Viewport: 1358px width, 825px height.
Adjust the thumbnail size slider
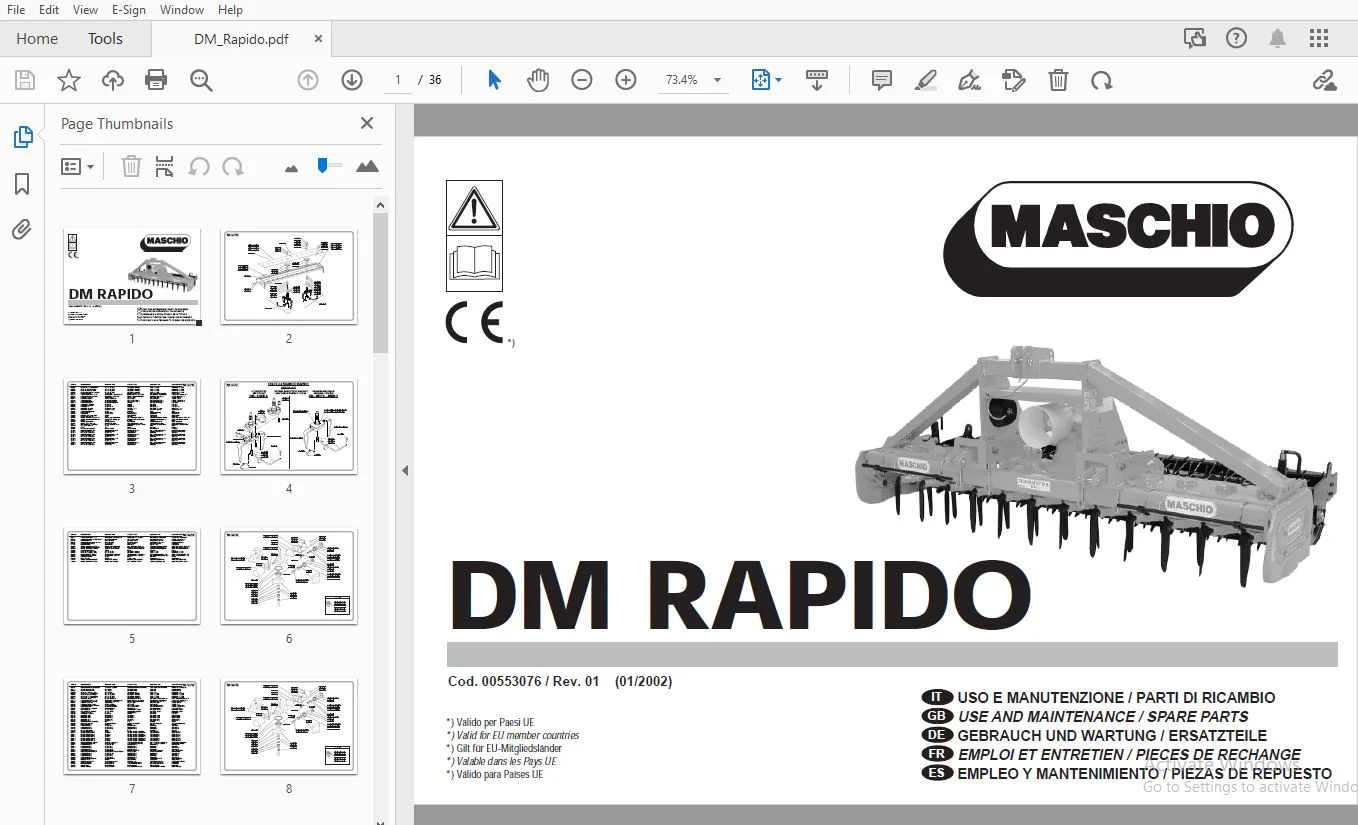(328, 166)
